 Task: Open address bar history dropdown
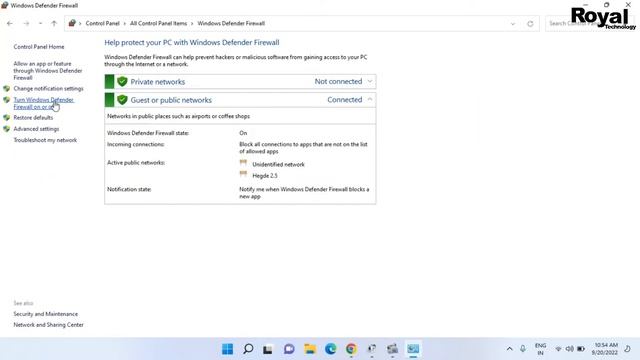point(513,24)
